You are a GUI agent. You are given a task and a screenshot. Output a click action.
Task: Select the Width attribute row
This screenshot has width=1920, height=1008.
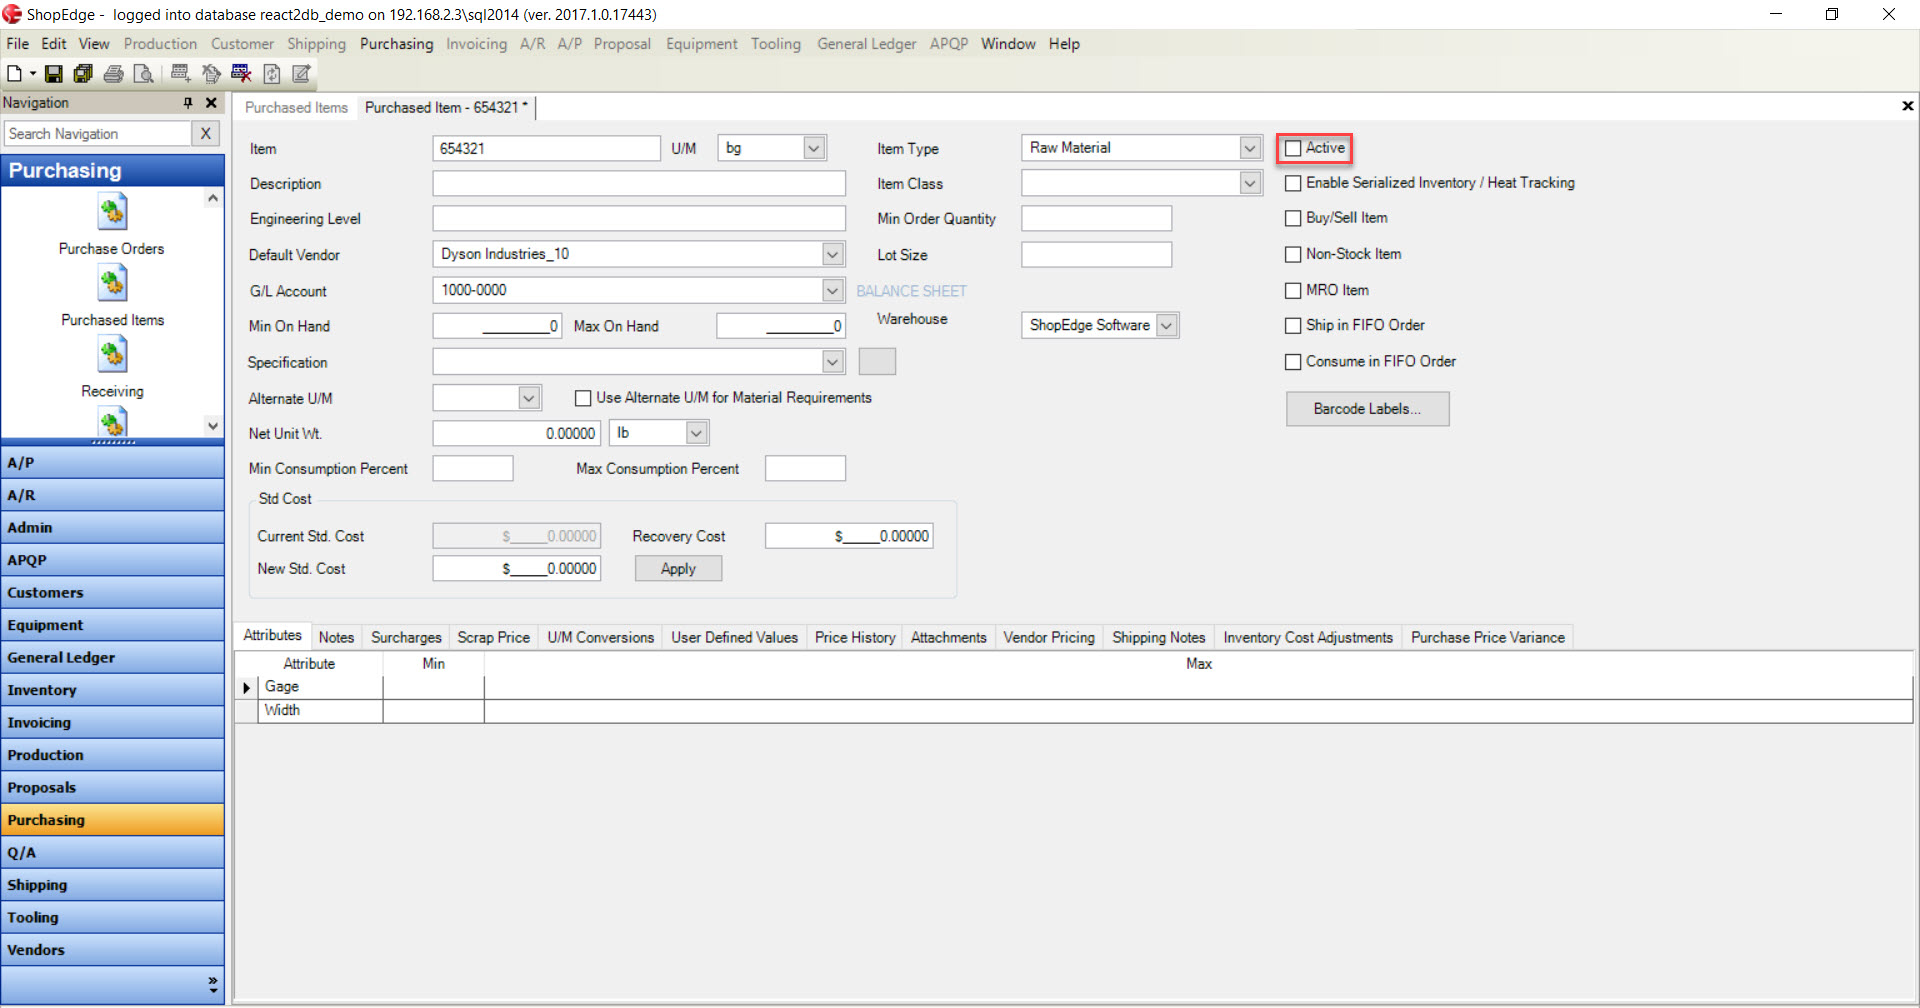click(1074, 710)
